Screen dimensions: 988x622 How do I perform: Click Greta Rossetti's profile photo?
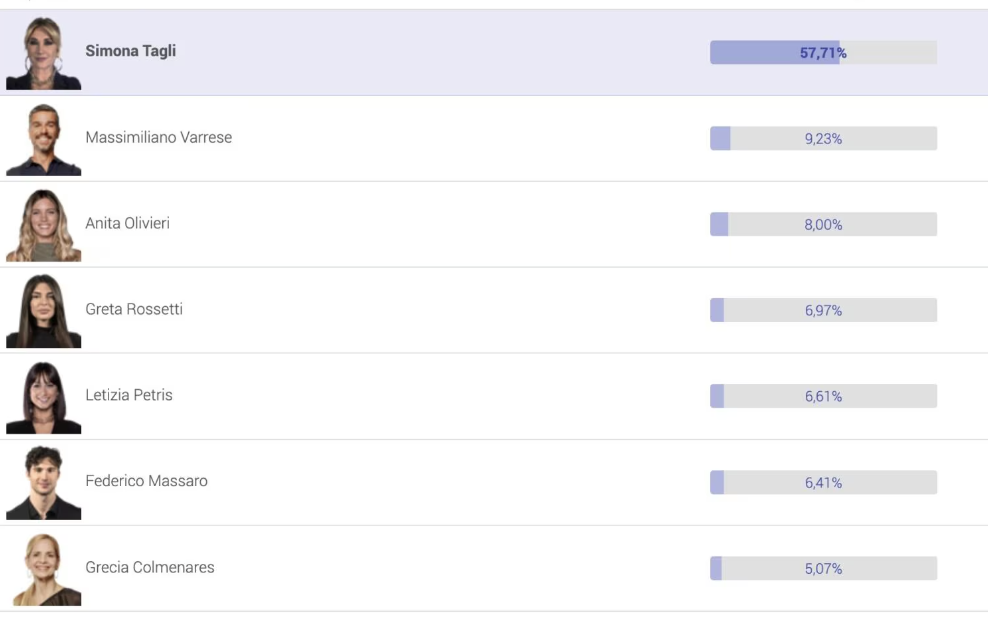click(x=43, y=311)
